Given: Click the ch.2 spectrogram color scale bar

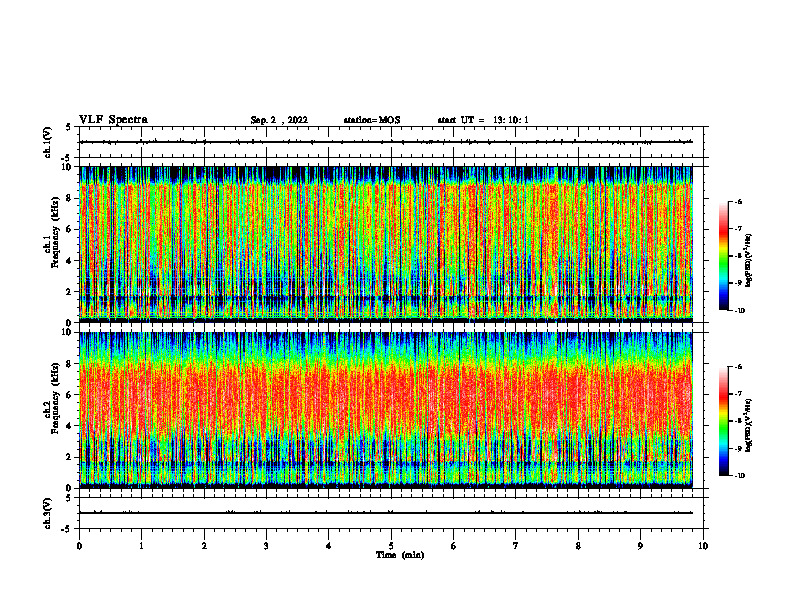Looking at the screenshot, I should click(723, 421).
